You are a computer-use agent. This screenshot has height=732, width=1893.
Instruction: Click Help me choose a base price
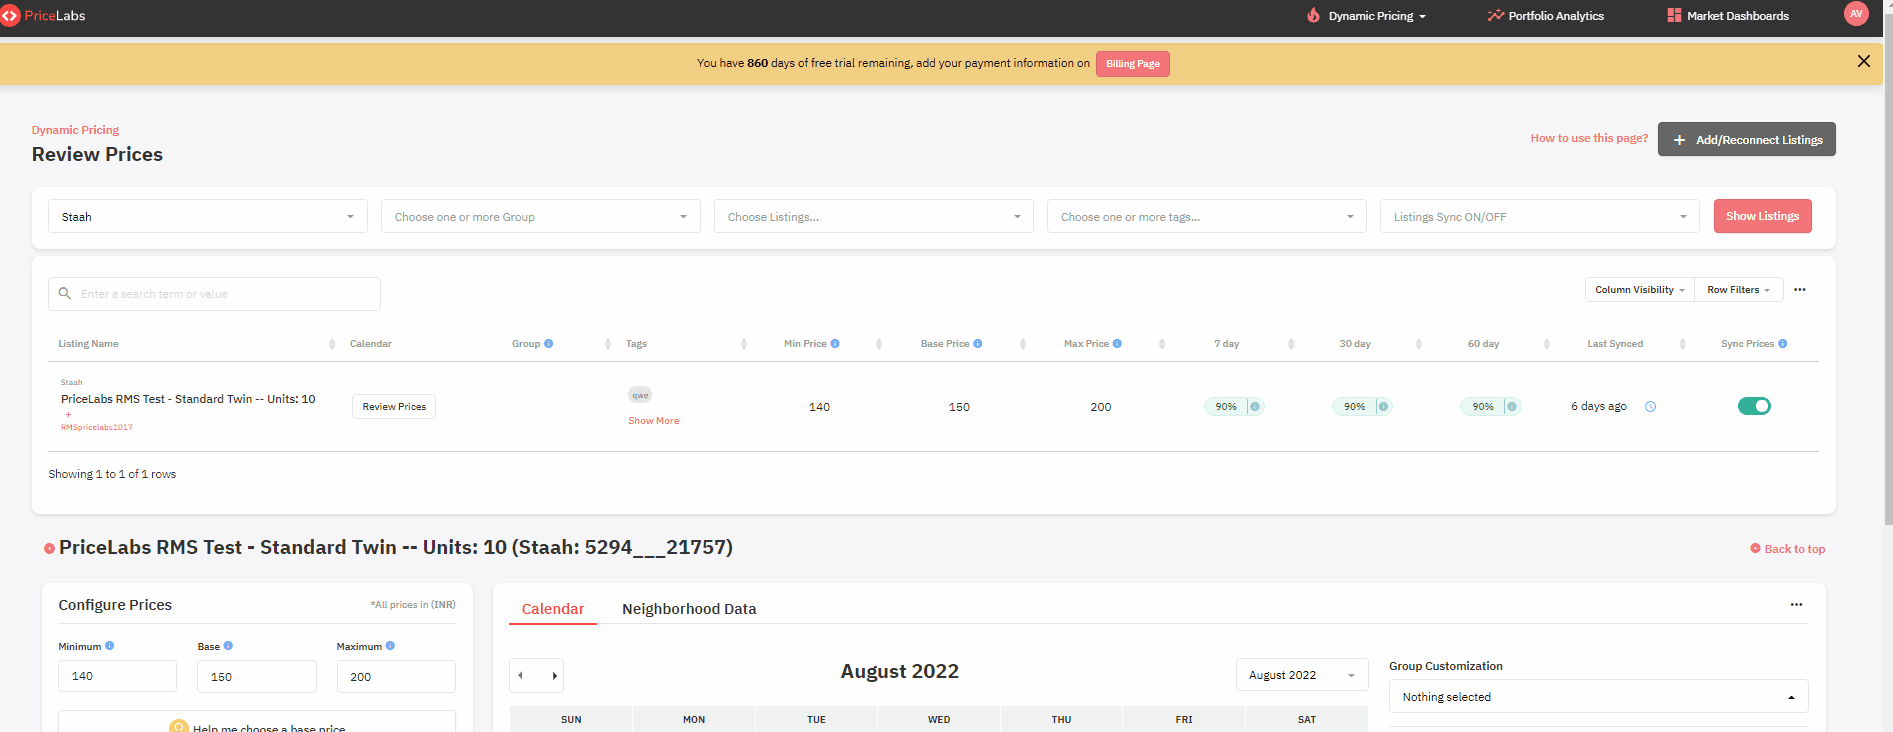point(257,724)
